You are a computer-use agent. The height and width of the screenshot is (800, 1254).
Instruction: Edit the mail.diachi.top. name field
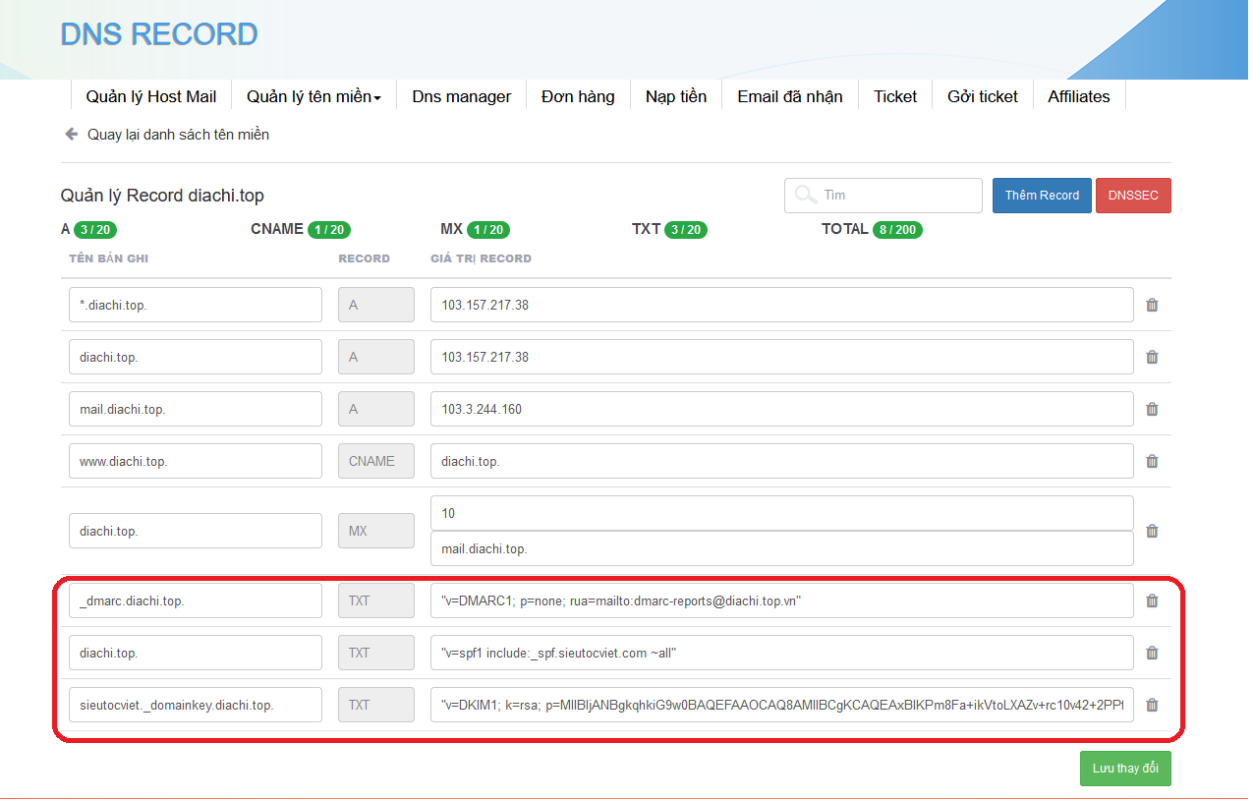(x=195, y=409)
